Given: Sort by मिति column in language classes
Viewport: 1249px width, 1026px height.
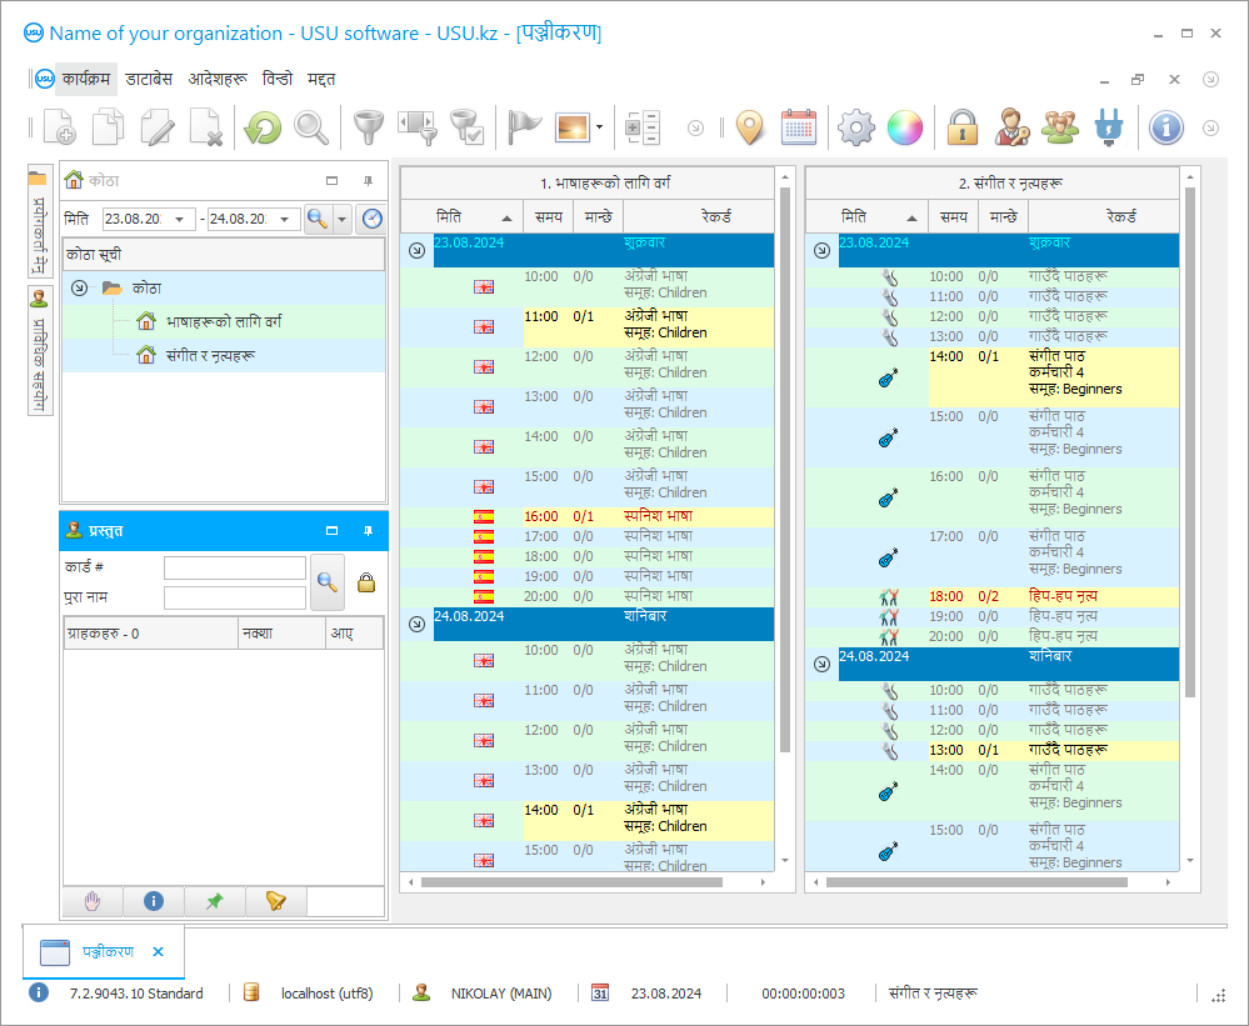Looking at the screenshot, I should (462, 217).
